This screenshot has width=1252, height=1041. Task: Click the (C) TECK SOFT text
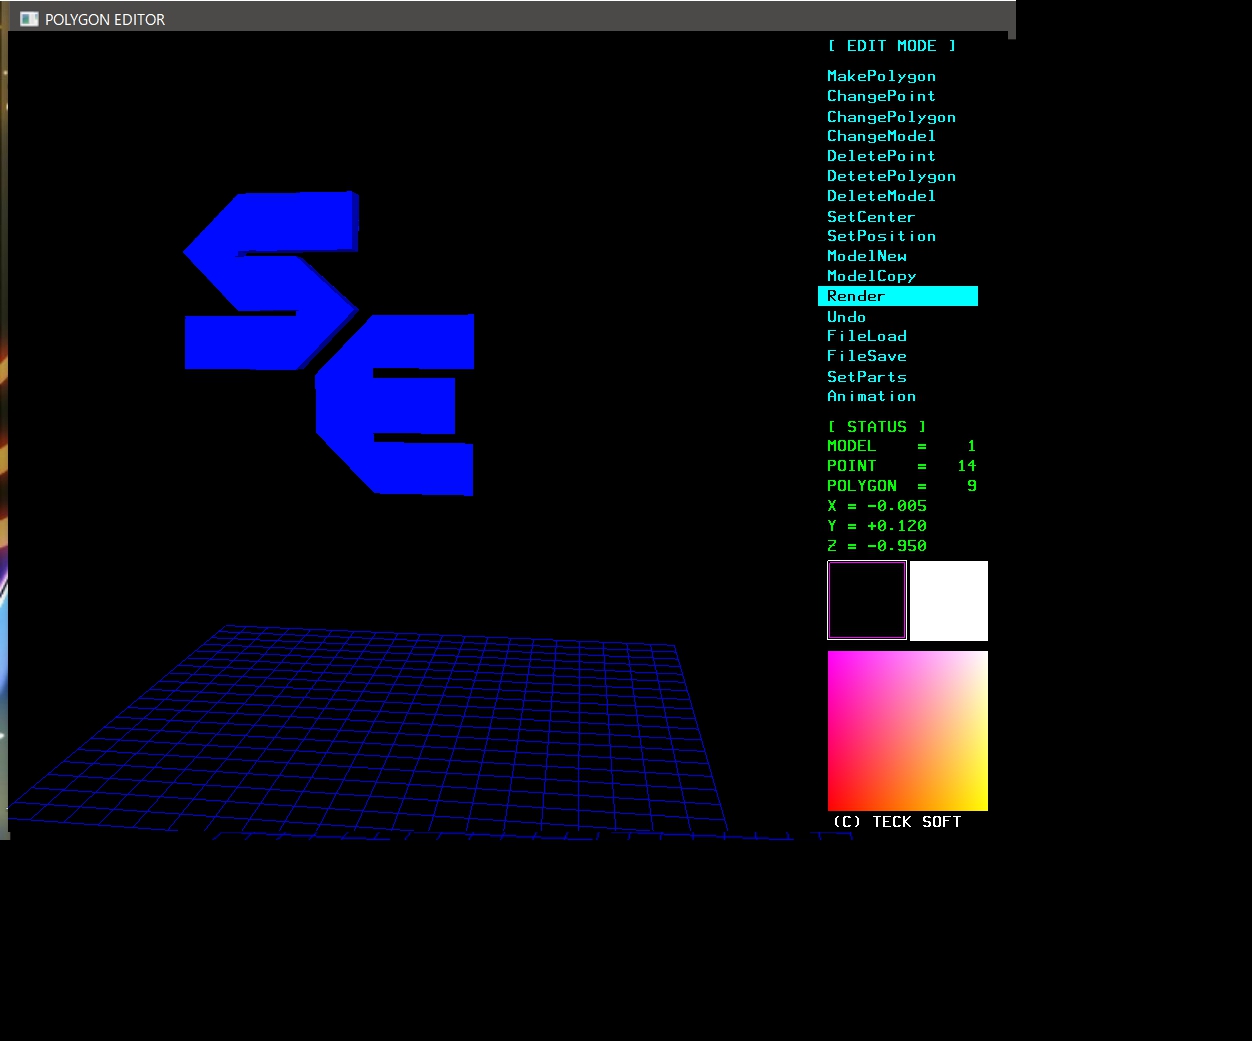[x=897, y=822]
